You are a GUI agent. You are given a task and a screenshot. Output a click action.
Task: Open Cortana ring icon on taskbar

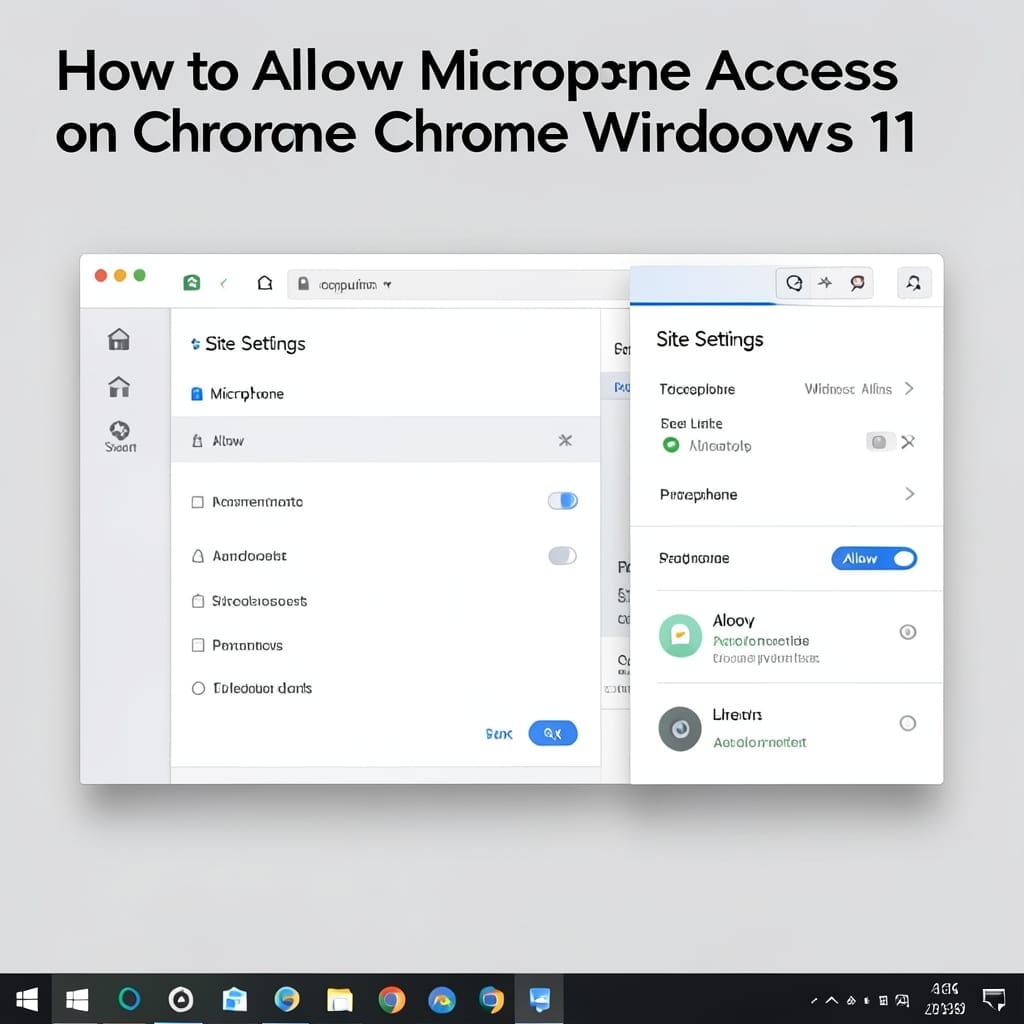129,999
